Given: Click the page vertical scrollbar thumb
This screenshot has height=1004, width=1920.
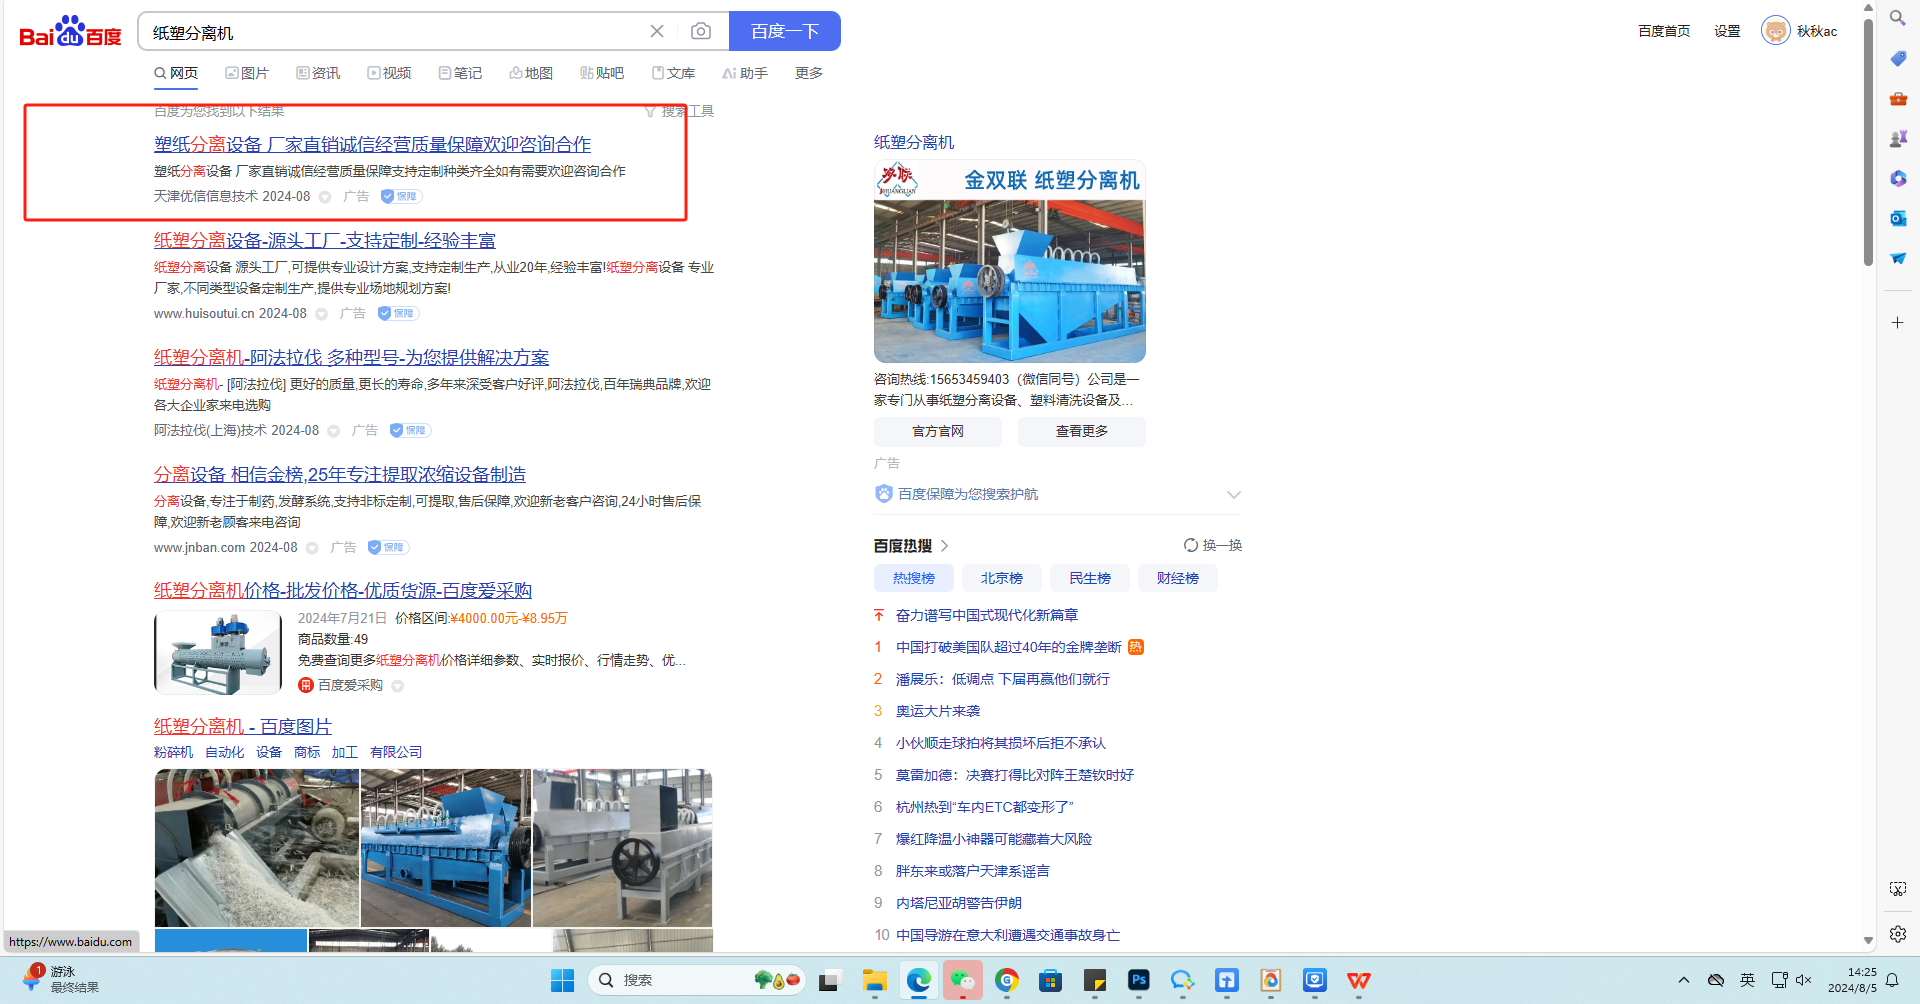Looking at the screenshot, I should (1868, 140).
